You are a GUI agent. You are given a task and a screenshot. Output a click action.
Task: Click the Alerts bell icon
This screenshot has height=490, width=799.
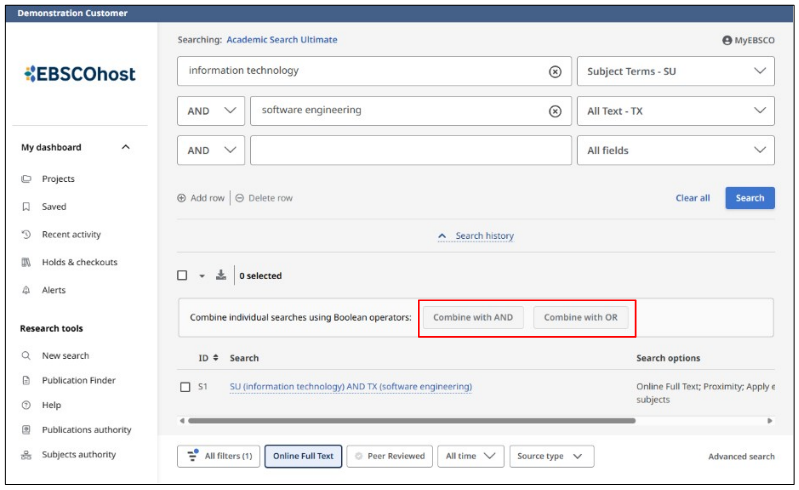(26, 290)
